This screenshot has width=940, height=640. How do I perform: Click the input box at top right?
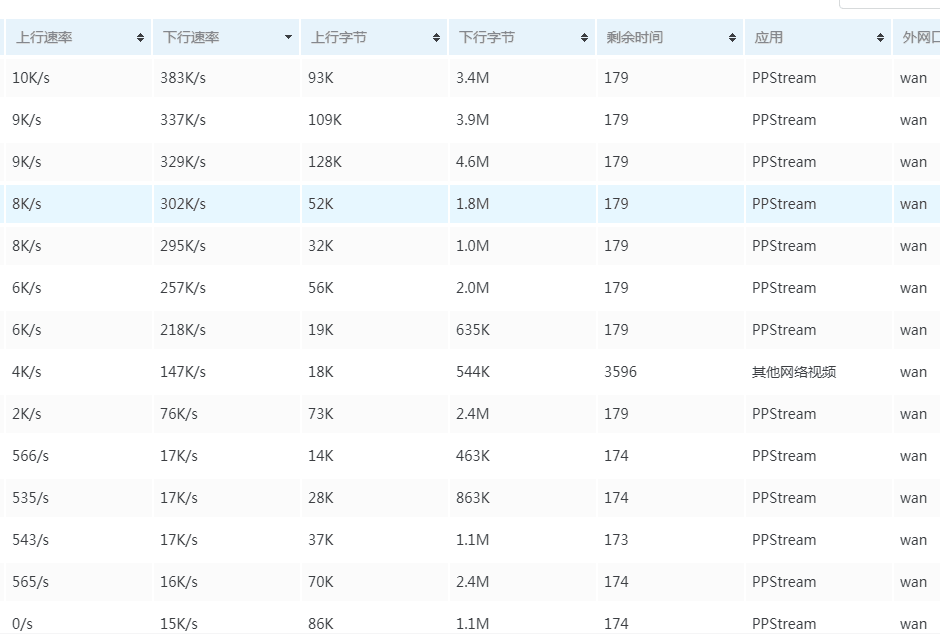tap(890, 3)
